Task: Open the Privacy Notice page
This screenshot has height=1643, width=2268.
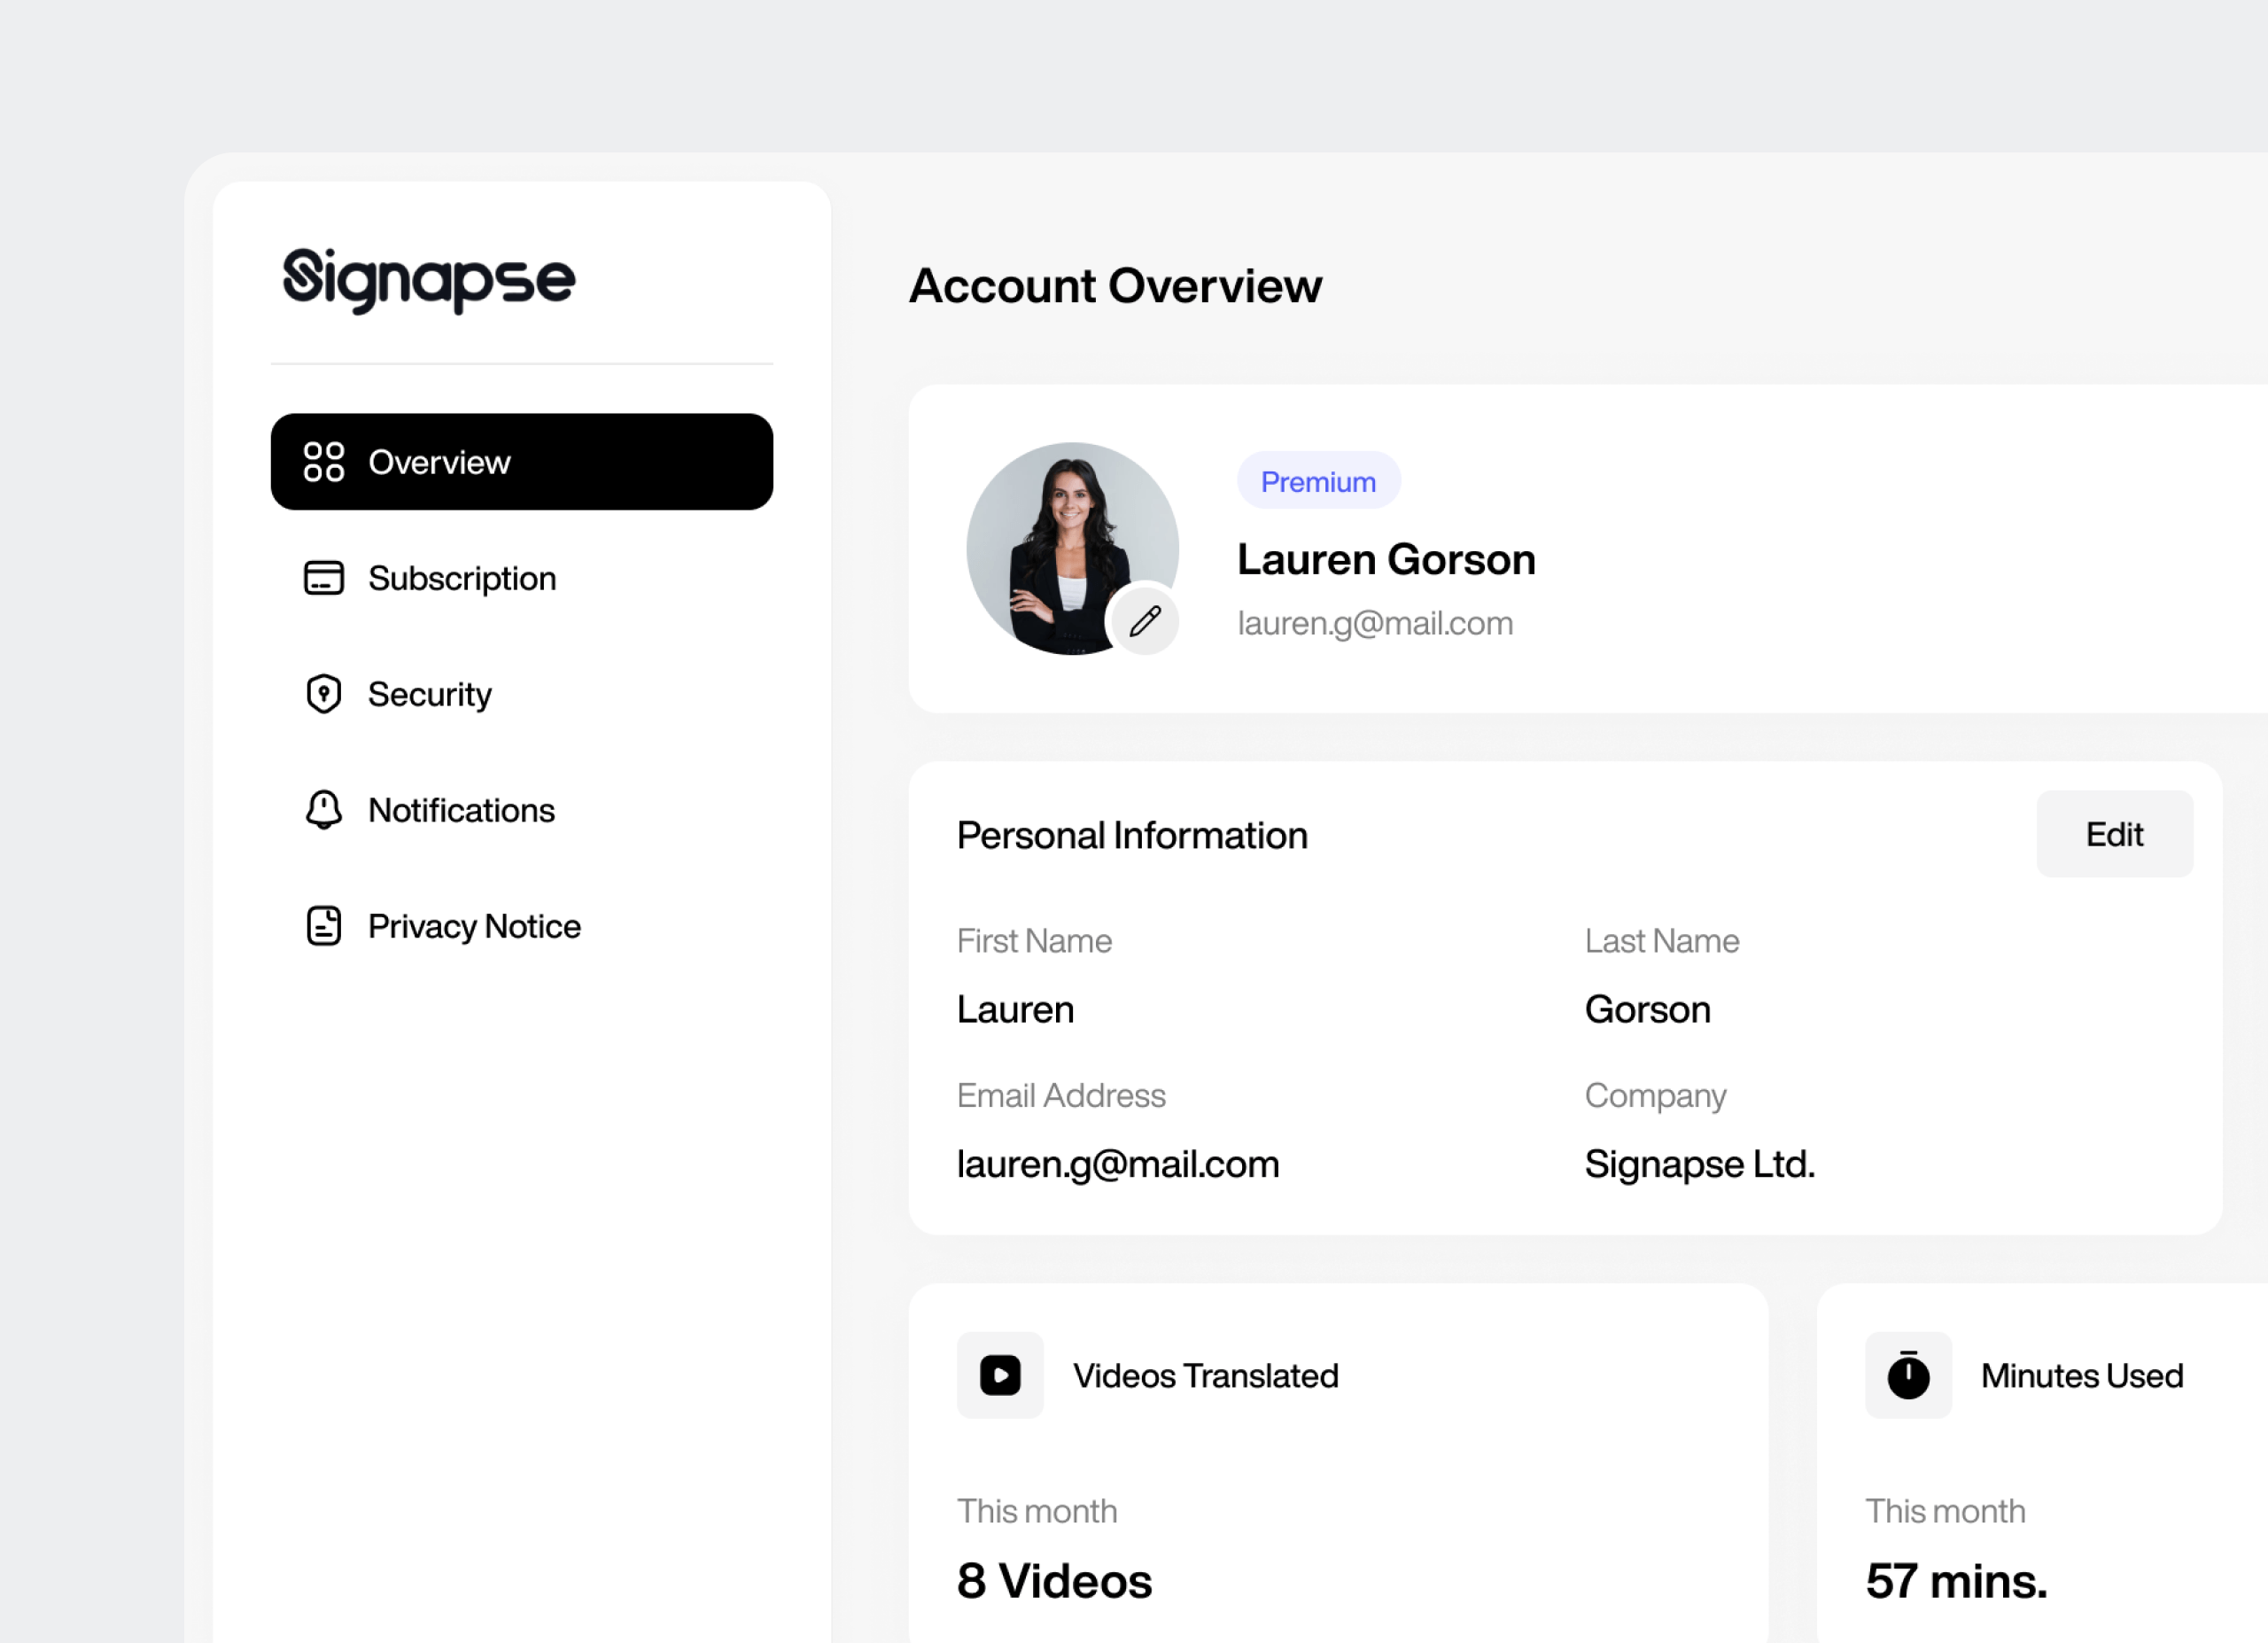Action: pyautogui.click(x=522, y=926)
